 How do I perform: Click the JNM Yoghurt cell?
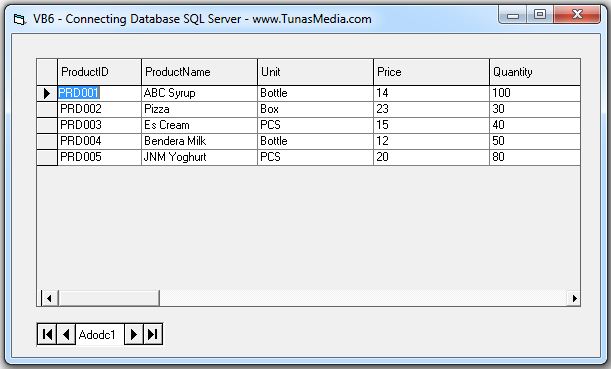click(200, 157)
